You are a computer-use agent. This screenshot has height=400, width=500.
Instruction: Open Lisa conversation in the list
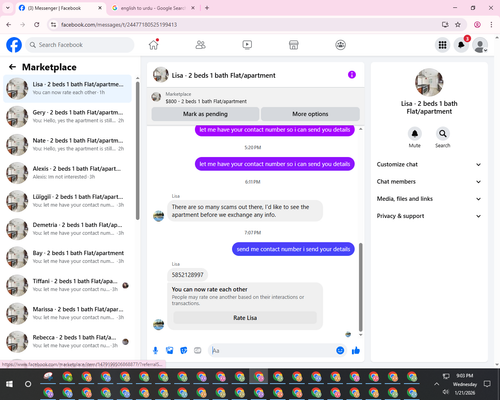pos(68,89)
